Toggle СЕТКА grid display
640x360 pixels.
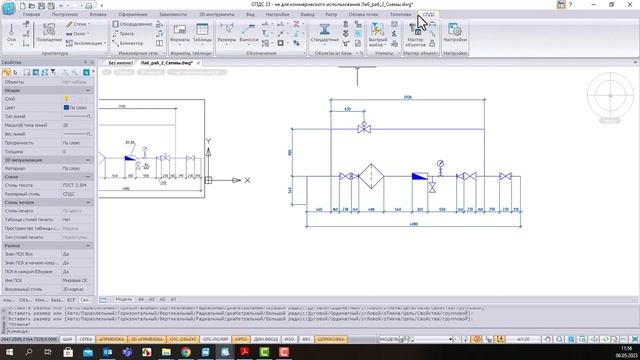(86, 339)
